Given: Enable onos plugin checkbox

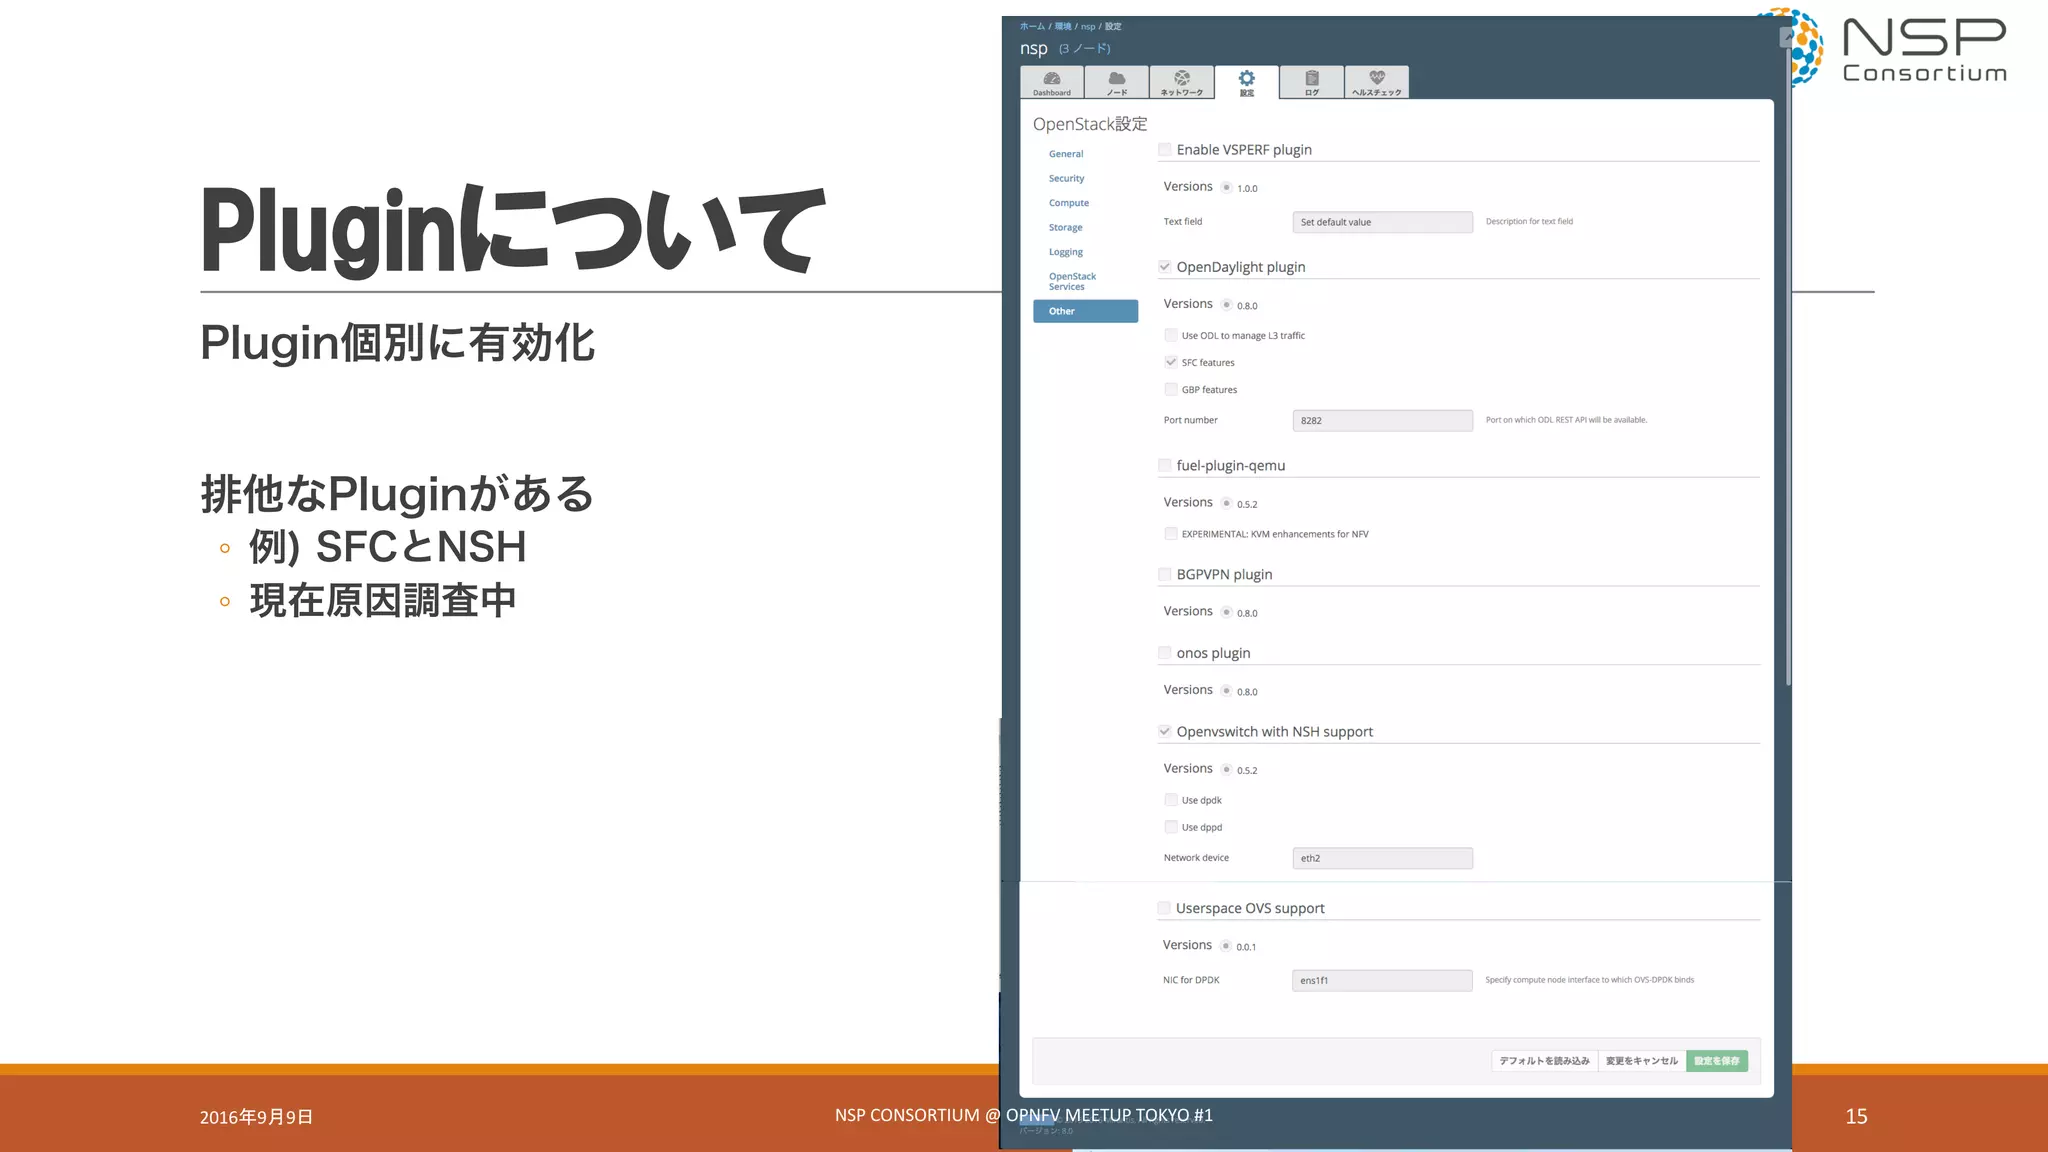Looking at the screenshot, I should [1165, 653].
